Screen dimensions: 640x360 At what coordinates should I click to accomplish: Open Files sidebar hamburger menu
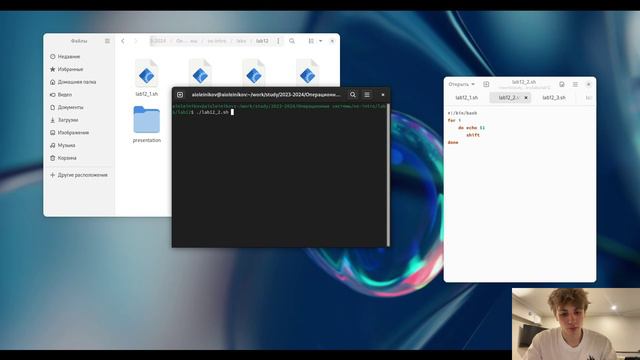click(x=107, y=41)
